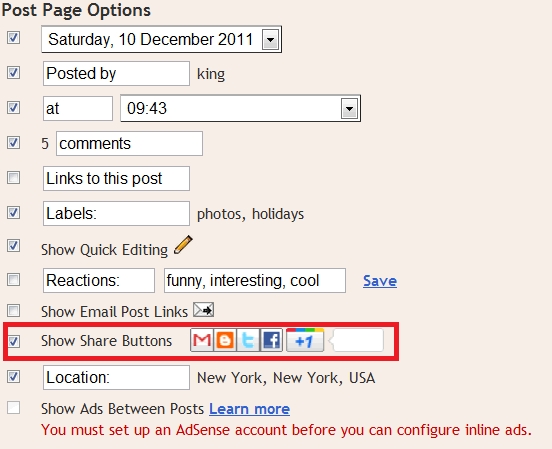Click the +1 count bubble

pyautogui.click(x=356, y=340)
